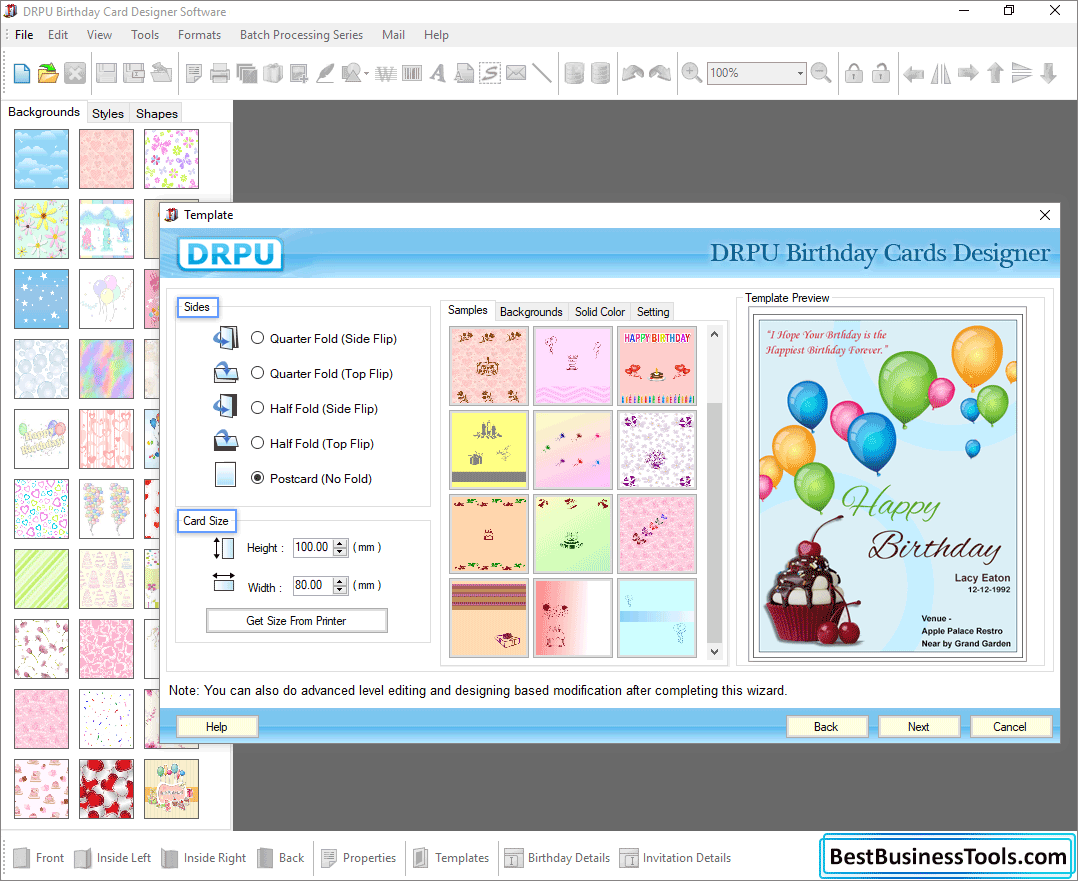Click the Help button in Template dialog

pyautogui.click(x=217, y=727)
